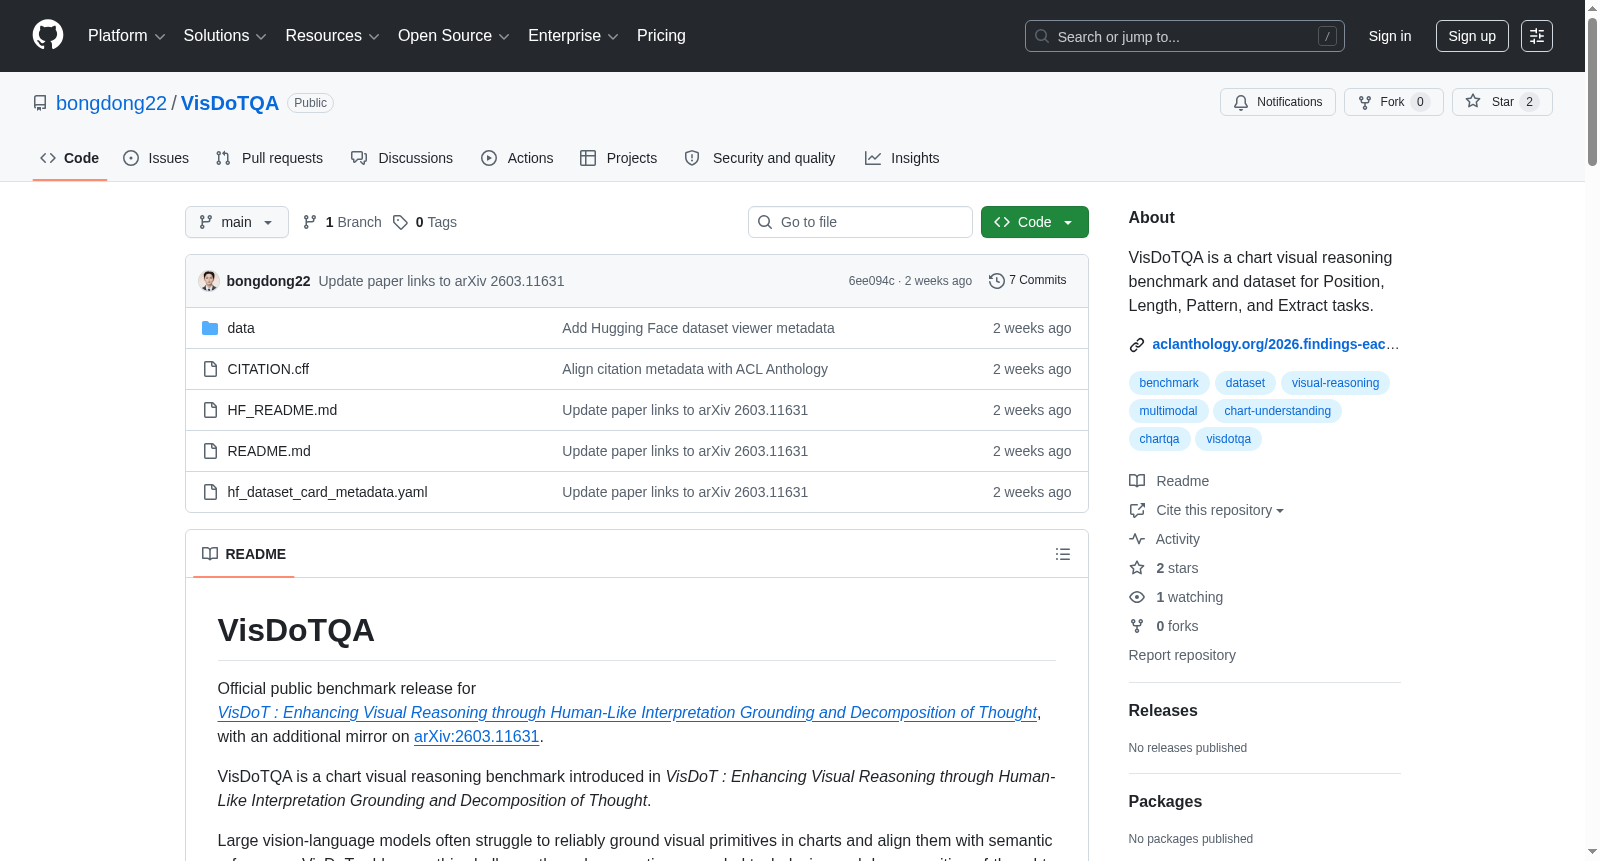Click the repository icon before bongdong22
This screenshot has height=861, width=1600.
[40, 103]
